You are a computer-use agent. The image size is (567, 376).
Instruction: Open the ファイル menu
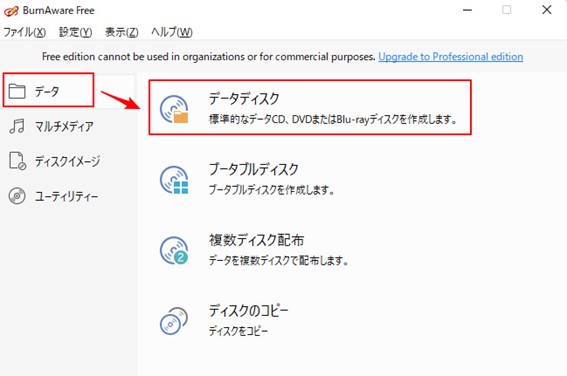(x=25, y=32)
